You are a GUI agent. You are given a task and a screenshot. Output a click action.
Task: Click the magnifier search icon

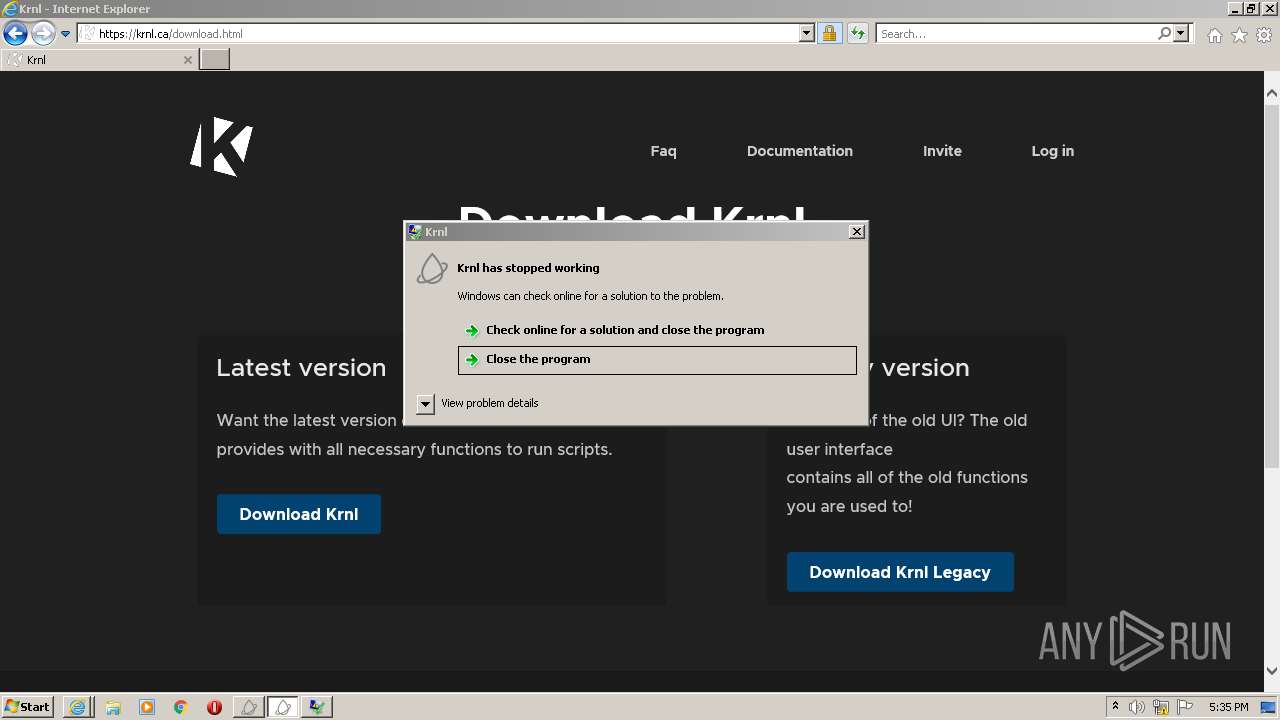(x=1164, y=33)
